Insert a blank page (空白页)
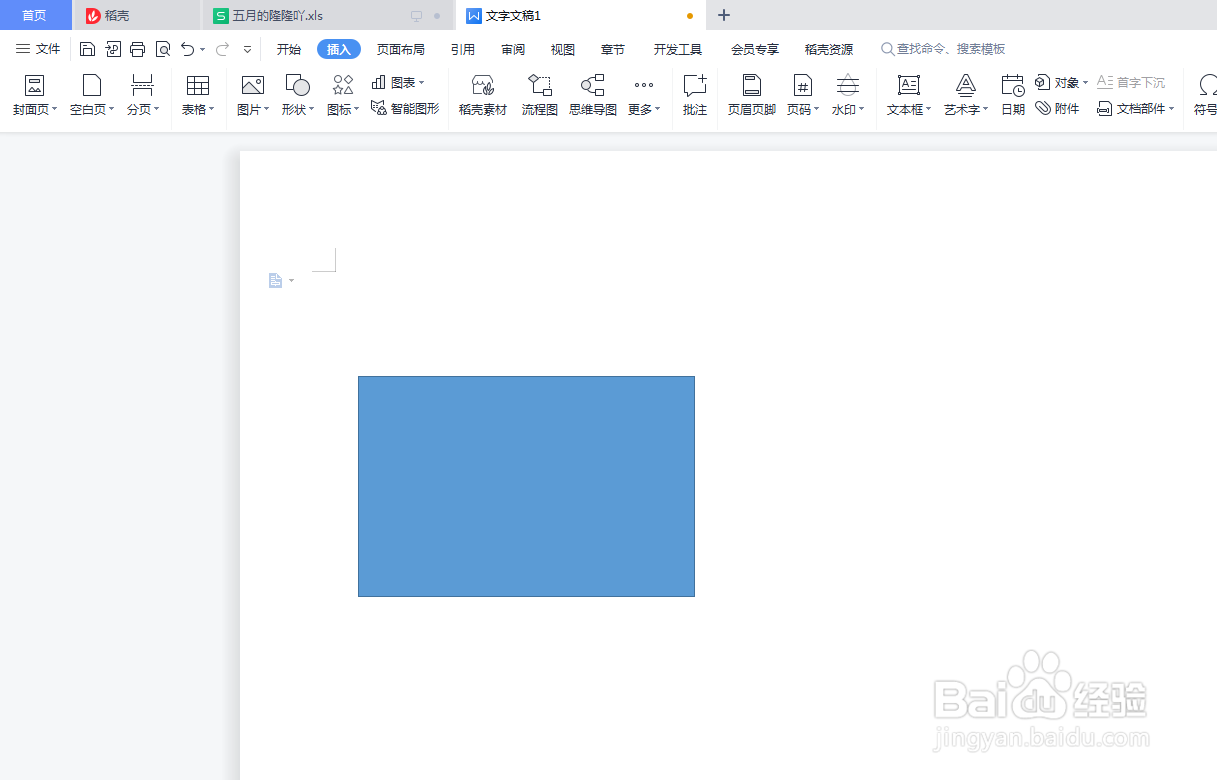Viewport: 1217px width, 780px height. [92, 95]
